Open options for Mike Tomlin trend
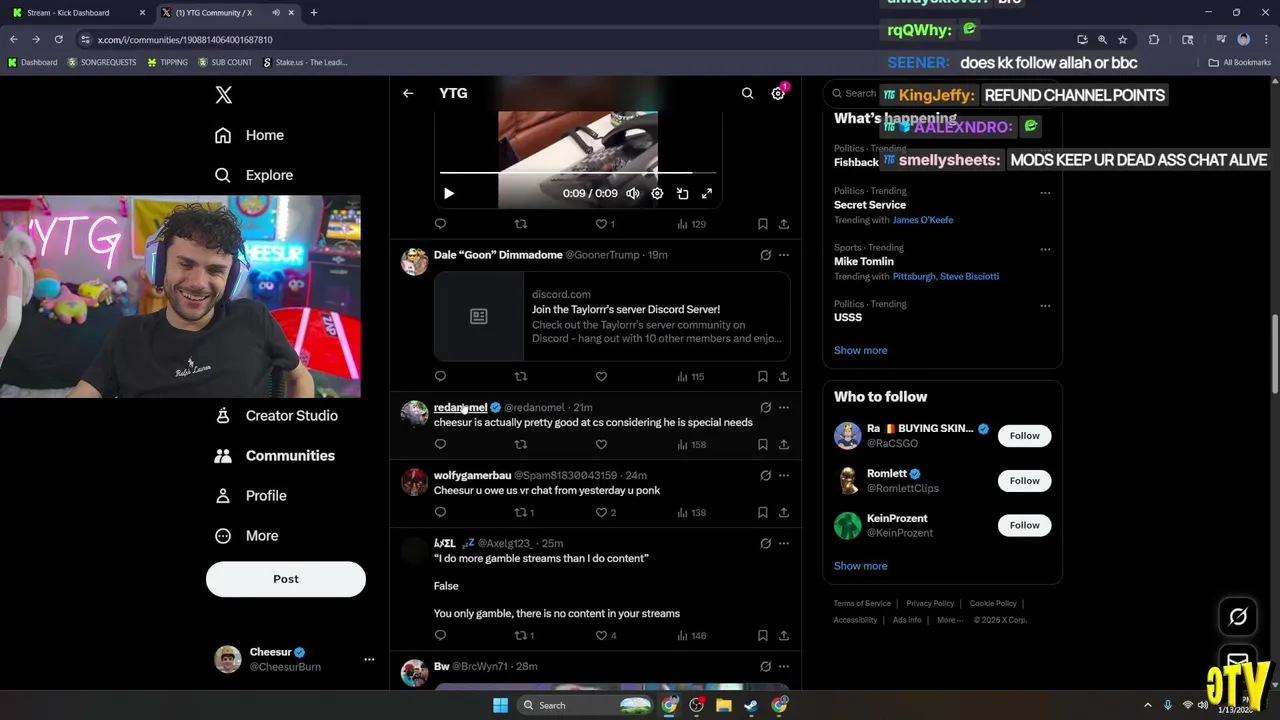The height and width of the screenshot is (720, 1280). pos(1045,249)
